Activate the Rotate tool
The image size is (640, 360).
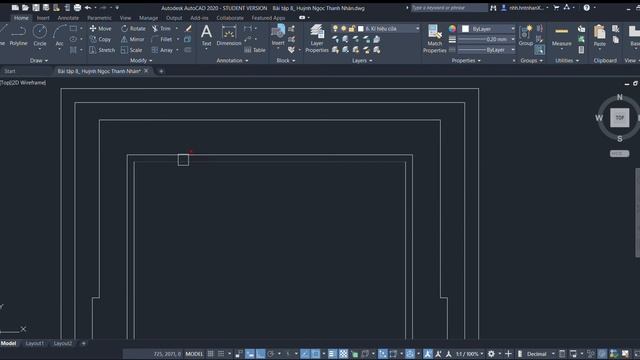coord(133,29)
